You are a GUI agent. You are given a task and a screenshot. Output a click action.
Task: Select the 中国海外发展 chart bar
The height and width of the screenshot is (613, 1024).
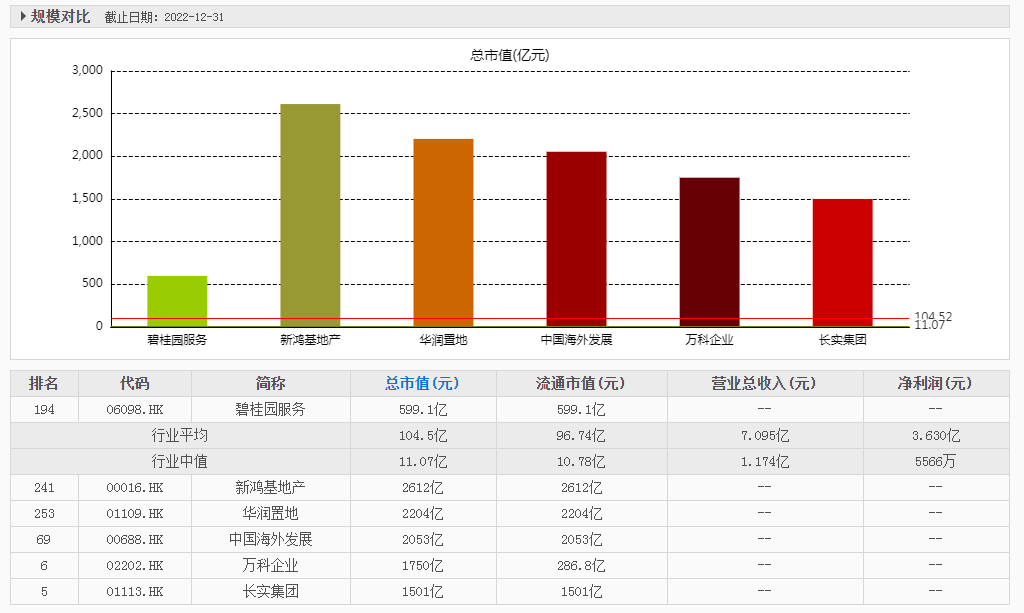(577, 239)
